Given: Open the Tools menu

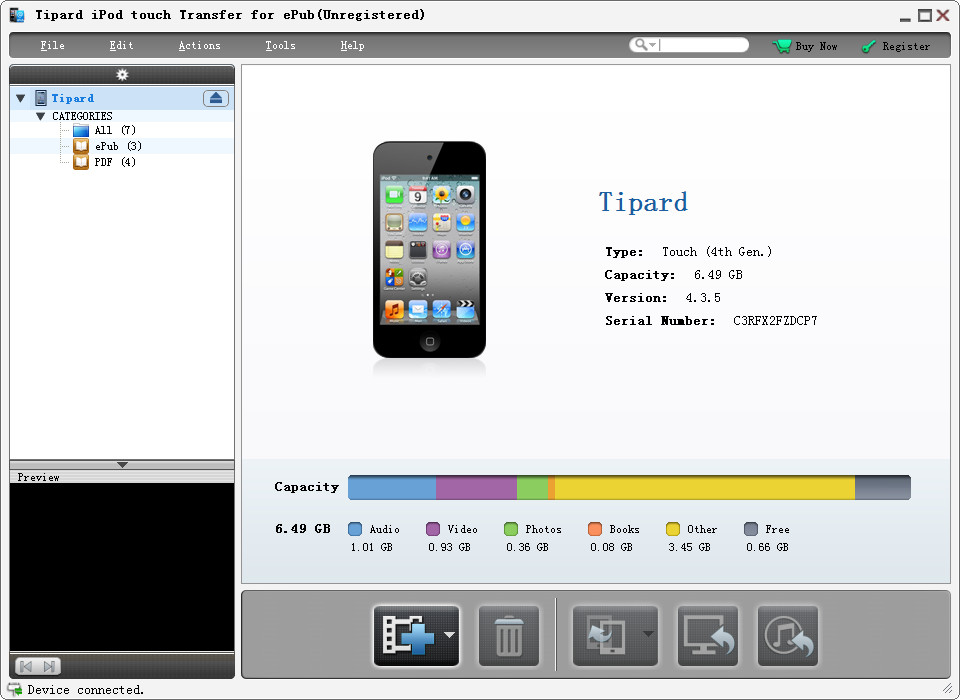Looking at the screenshot, I should [x=280, y=45].
